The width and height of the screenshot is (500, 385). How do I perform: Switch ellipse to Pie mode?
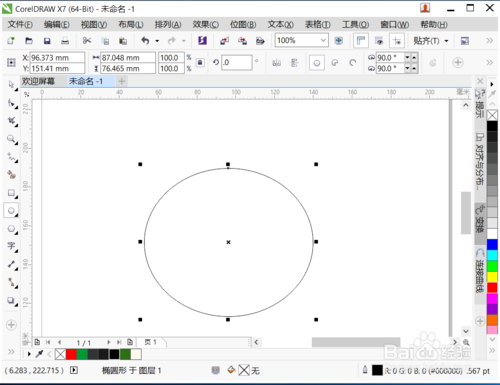coord(335,62)
